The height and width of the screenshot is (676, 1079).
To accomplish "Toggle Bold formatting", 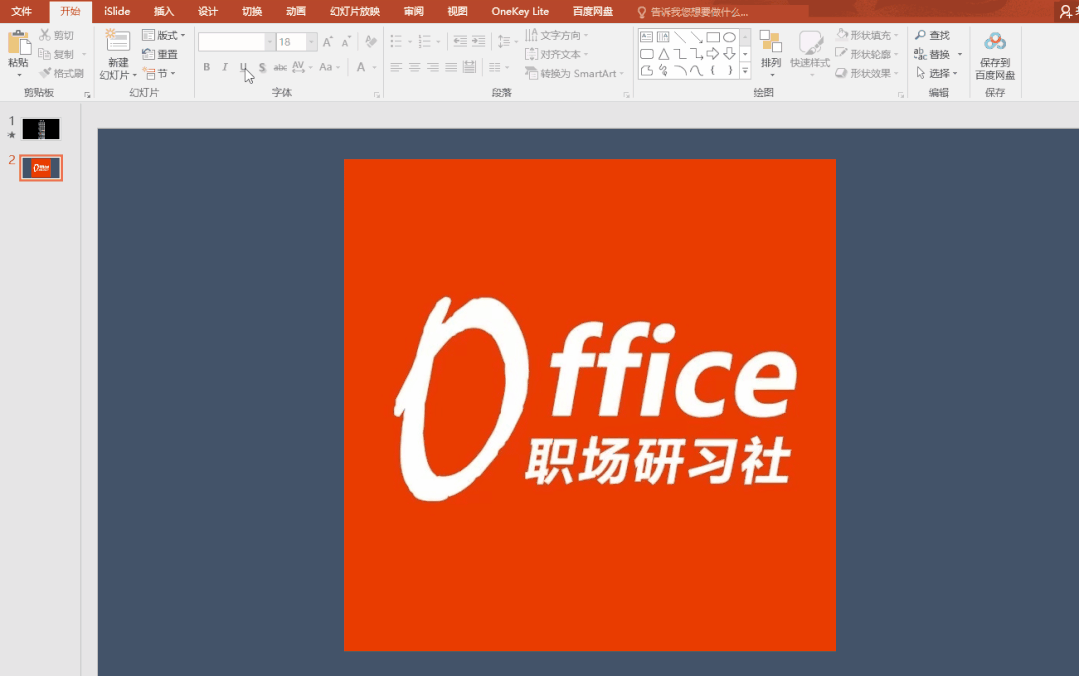I will point(206,67).
